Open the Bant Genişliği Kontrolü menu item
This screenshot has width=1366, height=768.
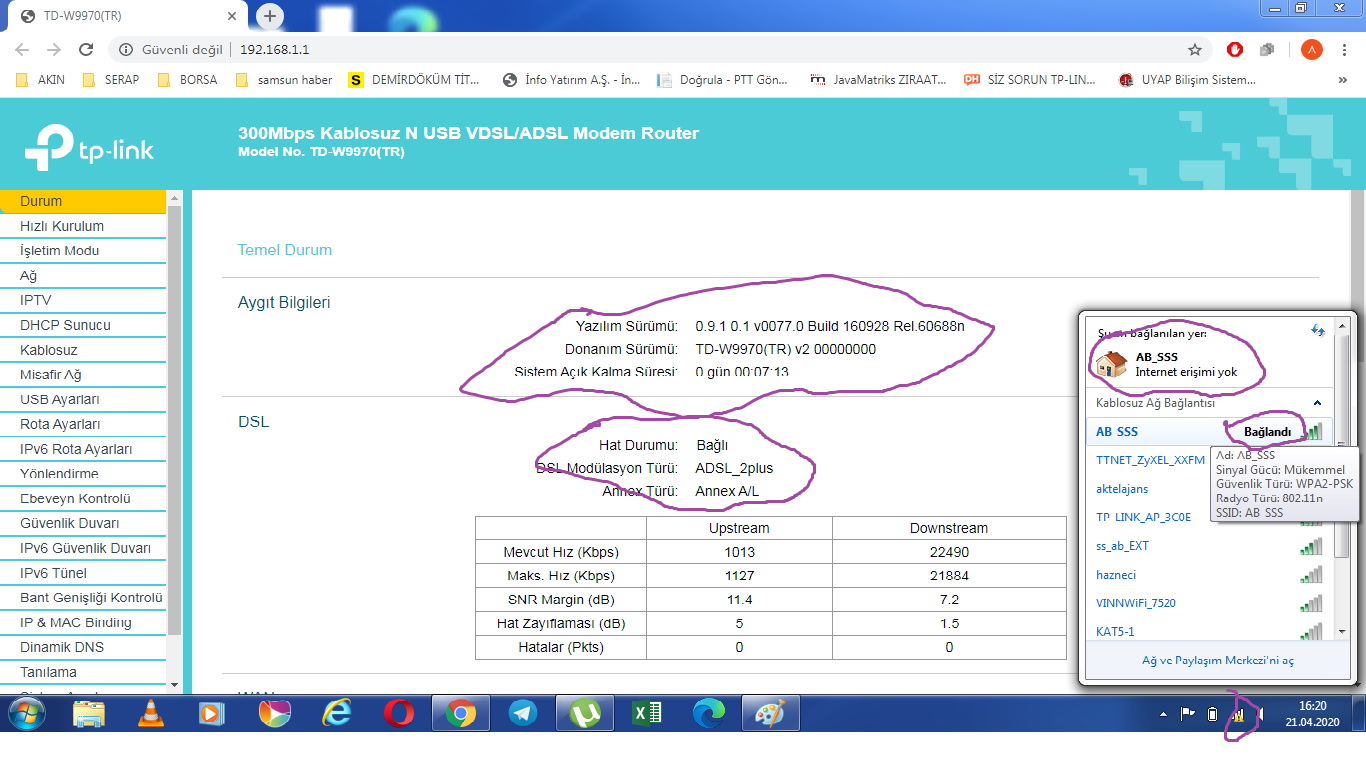(x=83, y=597)
